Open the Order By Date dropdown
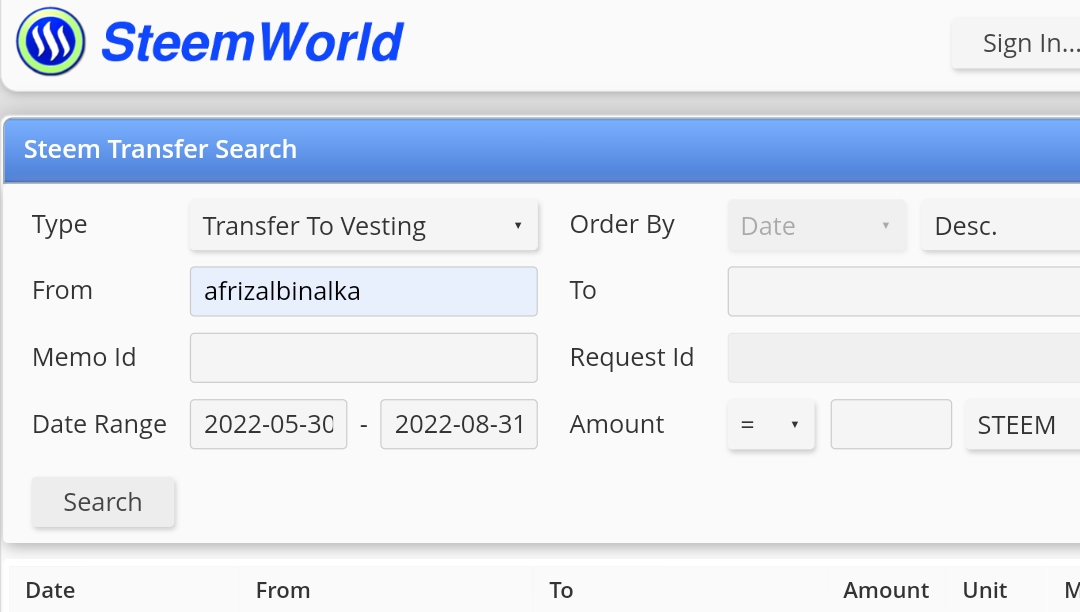This screenshot has height=612, width=1080. pos(818,226)
